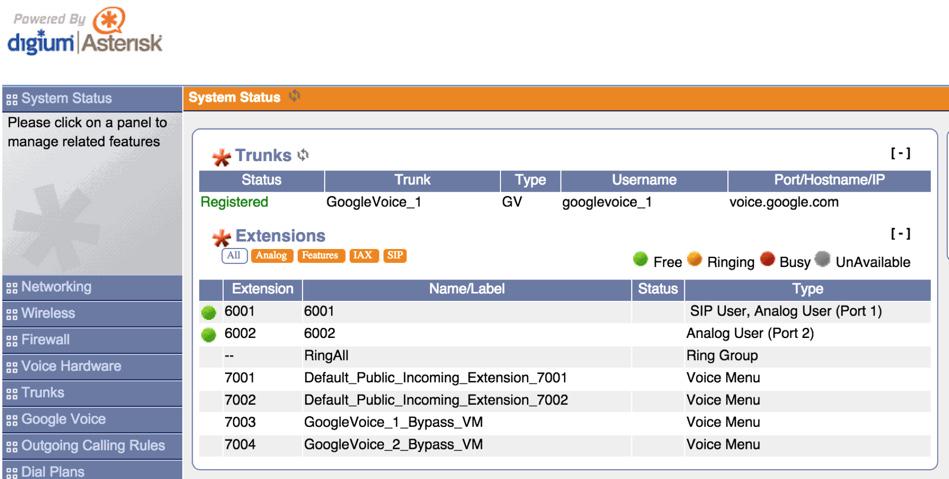Click the trunk Type column header
The width and height of the screenshot is (949, 479).
click(530, 180)
